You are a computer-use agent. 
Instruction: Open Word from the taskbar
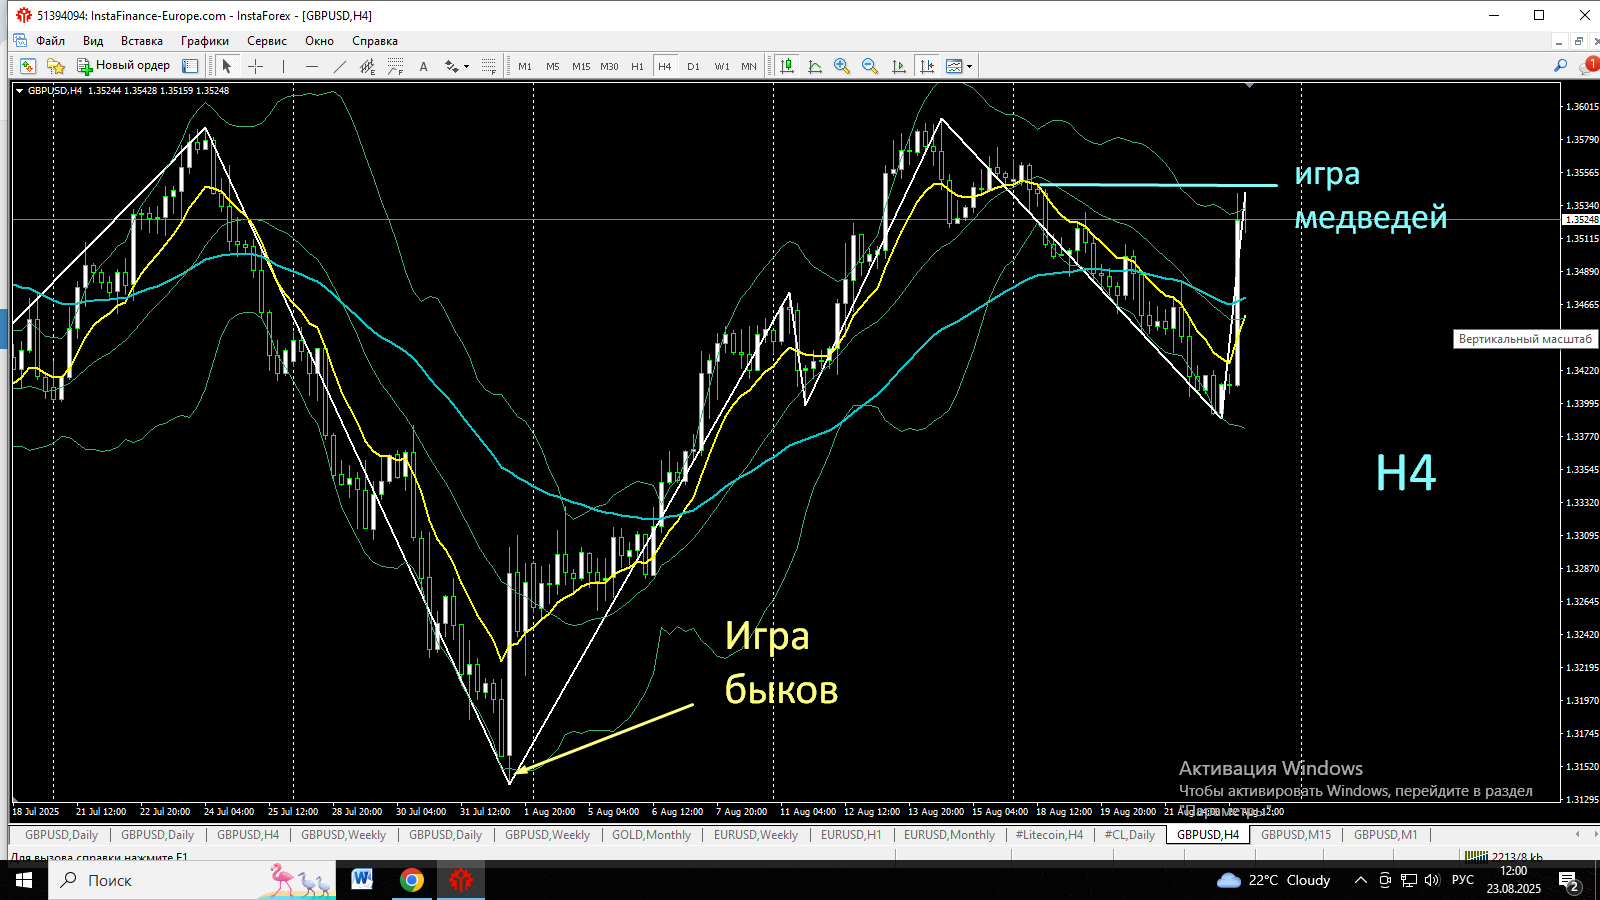362,880
